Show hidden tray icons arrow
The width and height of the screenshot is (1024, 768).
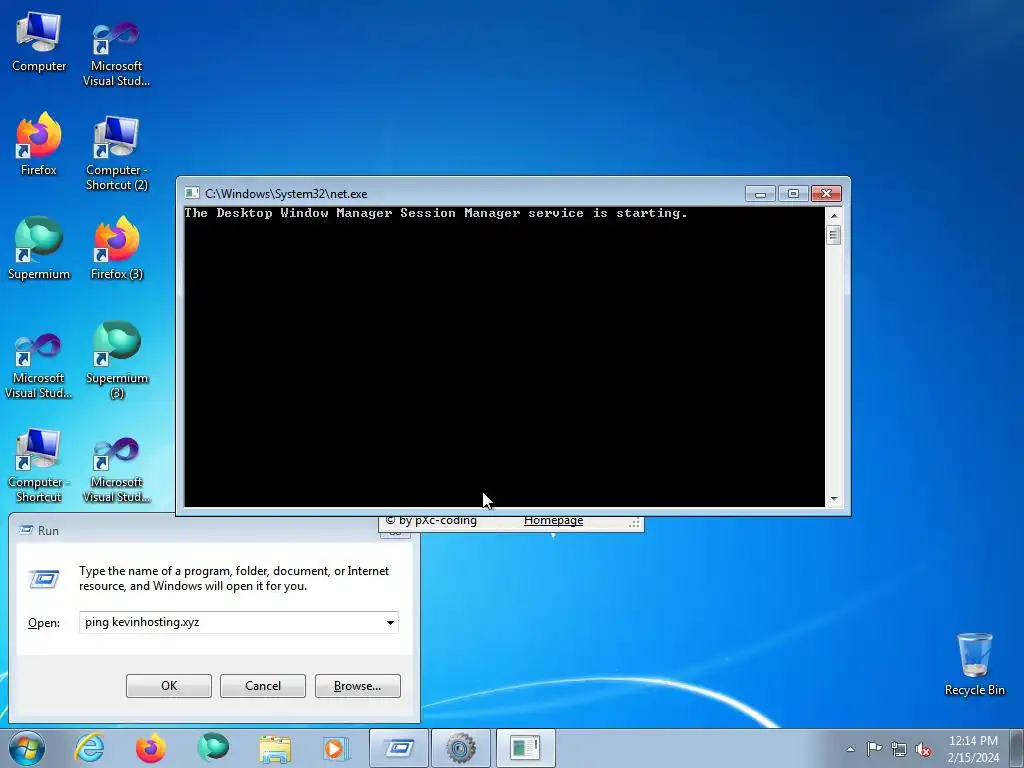[x=850, y=749]
